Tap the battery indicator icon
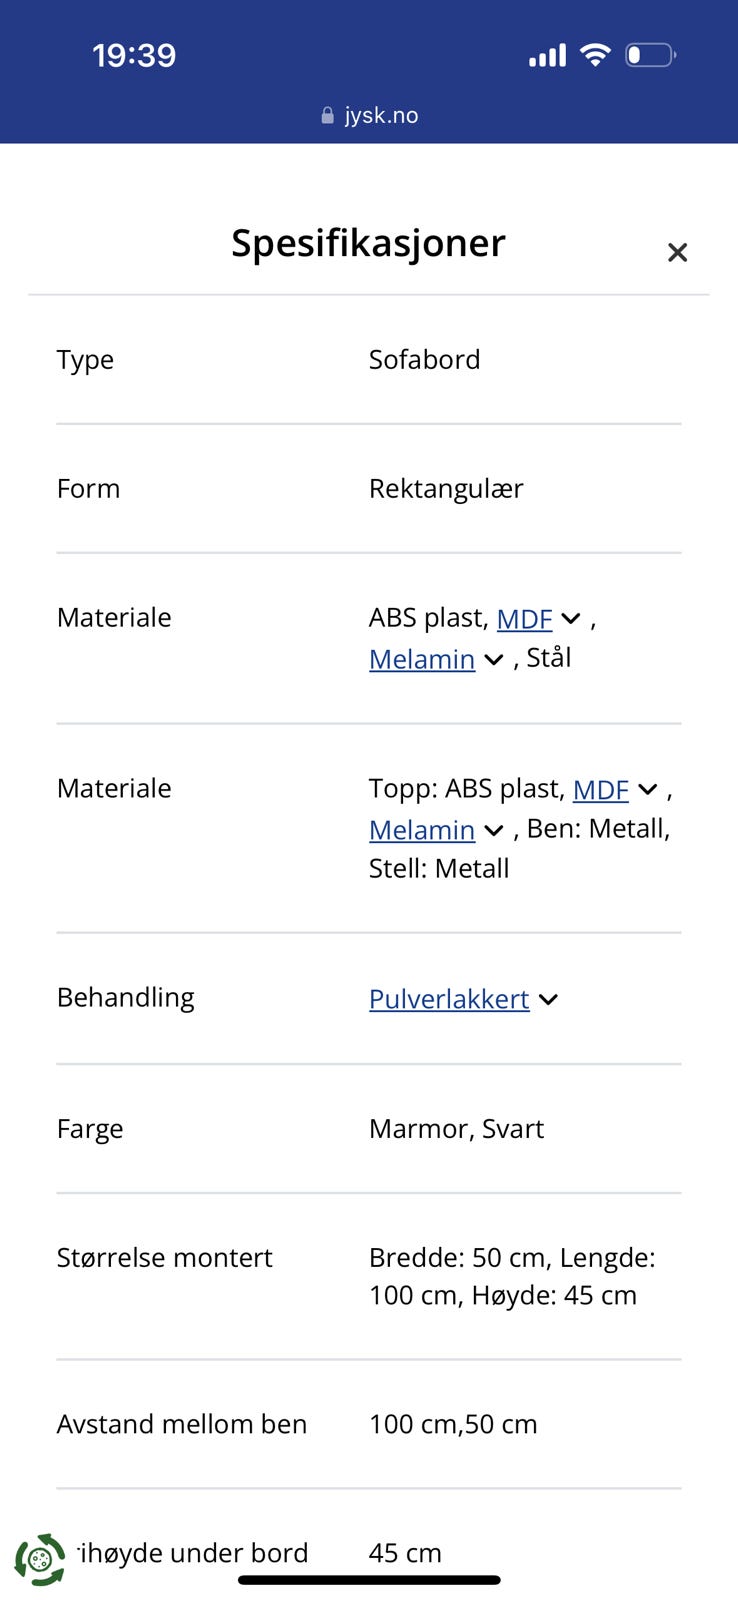This screenshot has width=738, height=1600. tap(650, 55)
